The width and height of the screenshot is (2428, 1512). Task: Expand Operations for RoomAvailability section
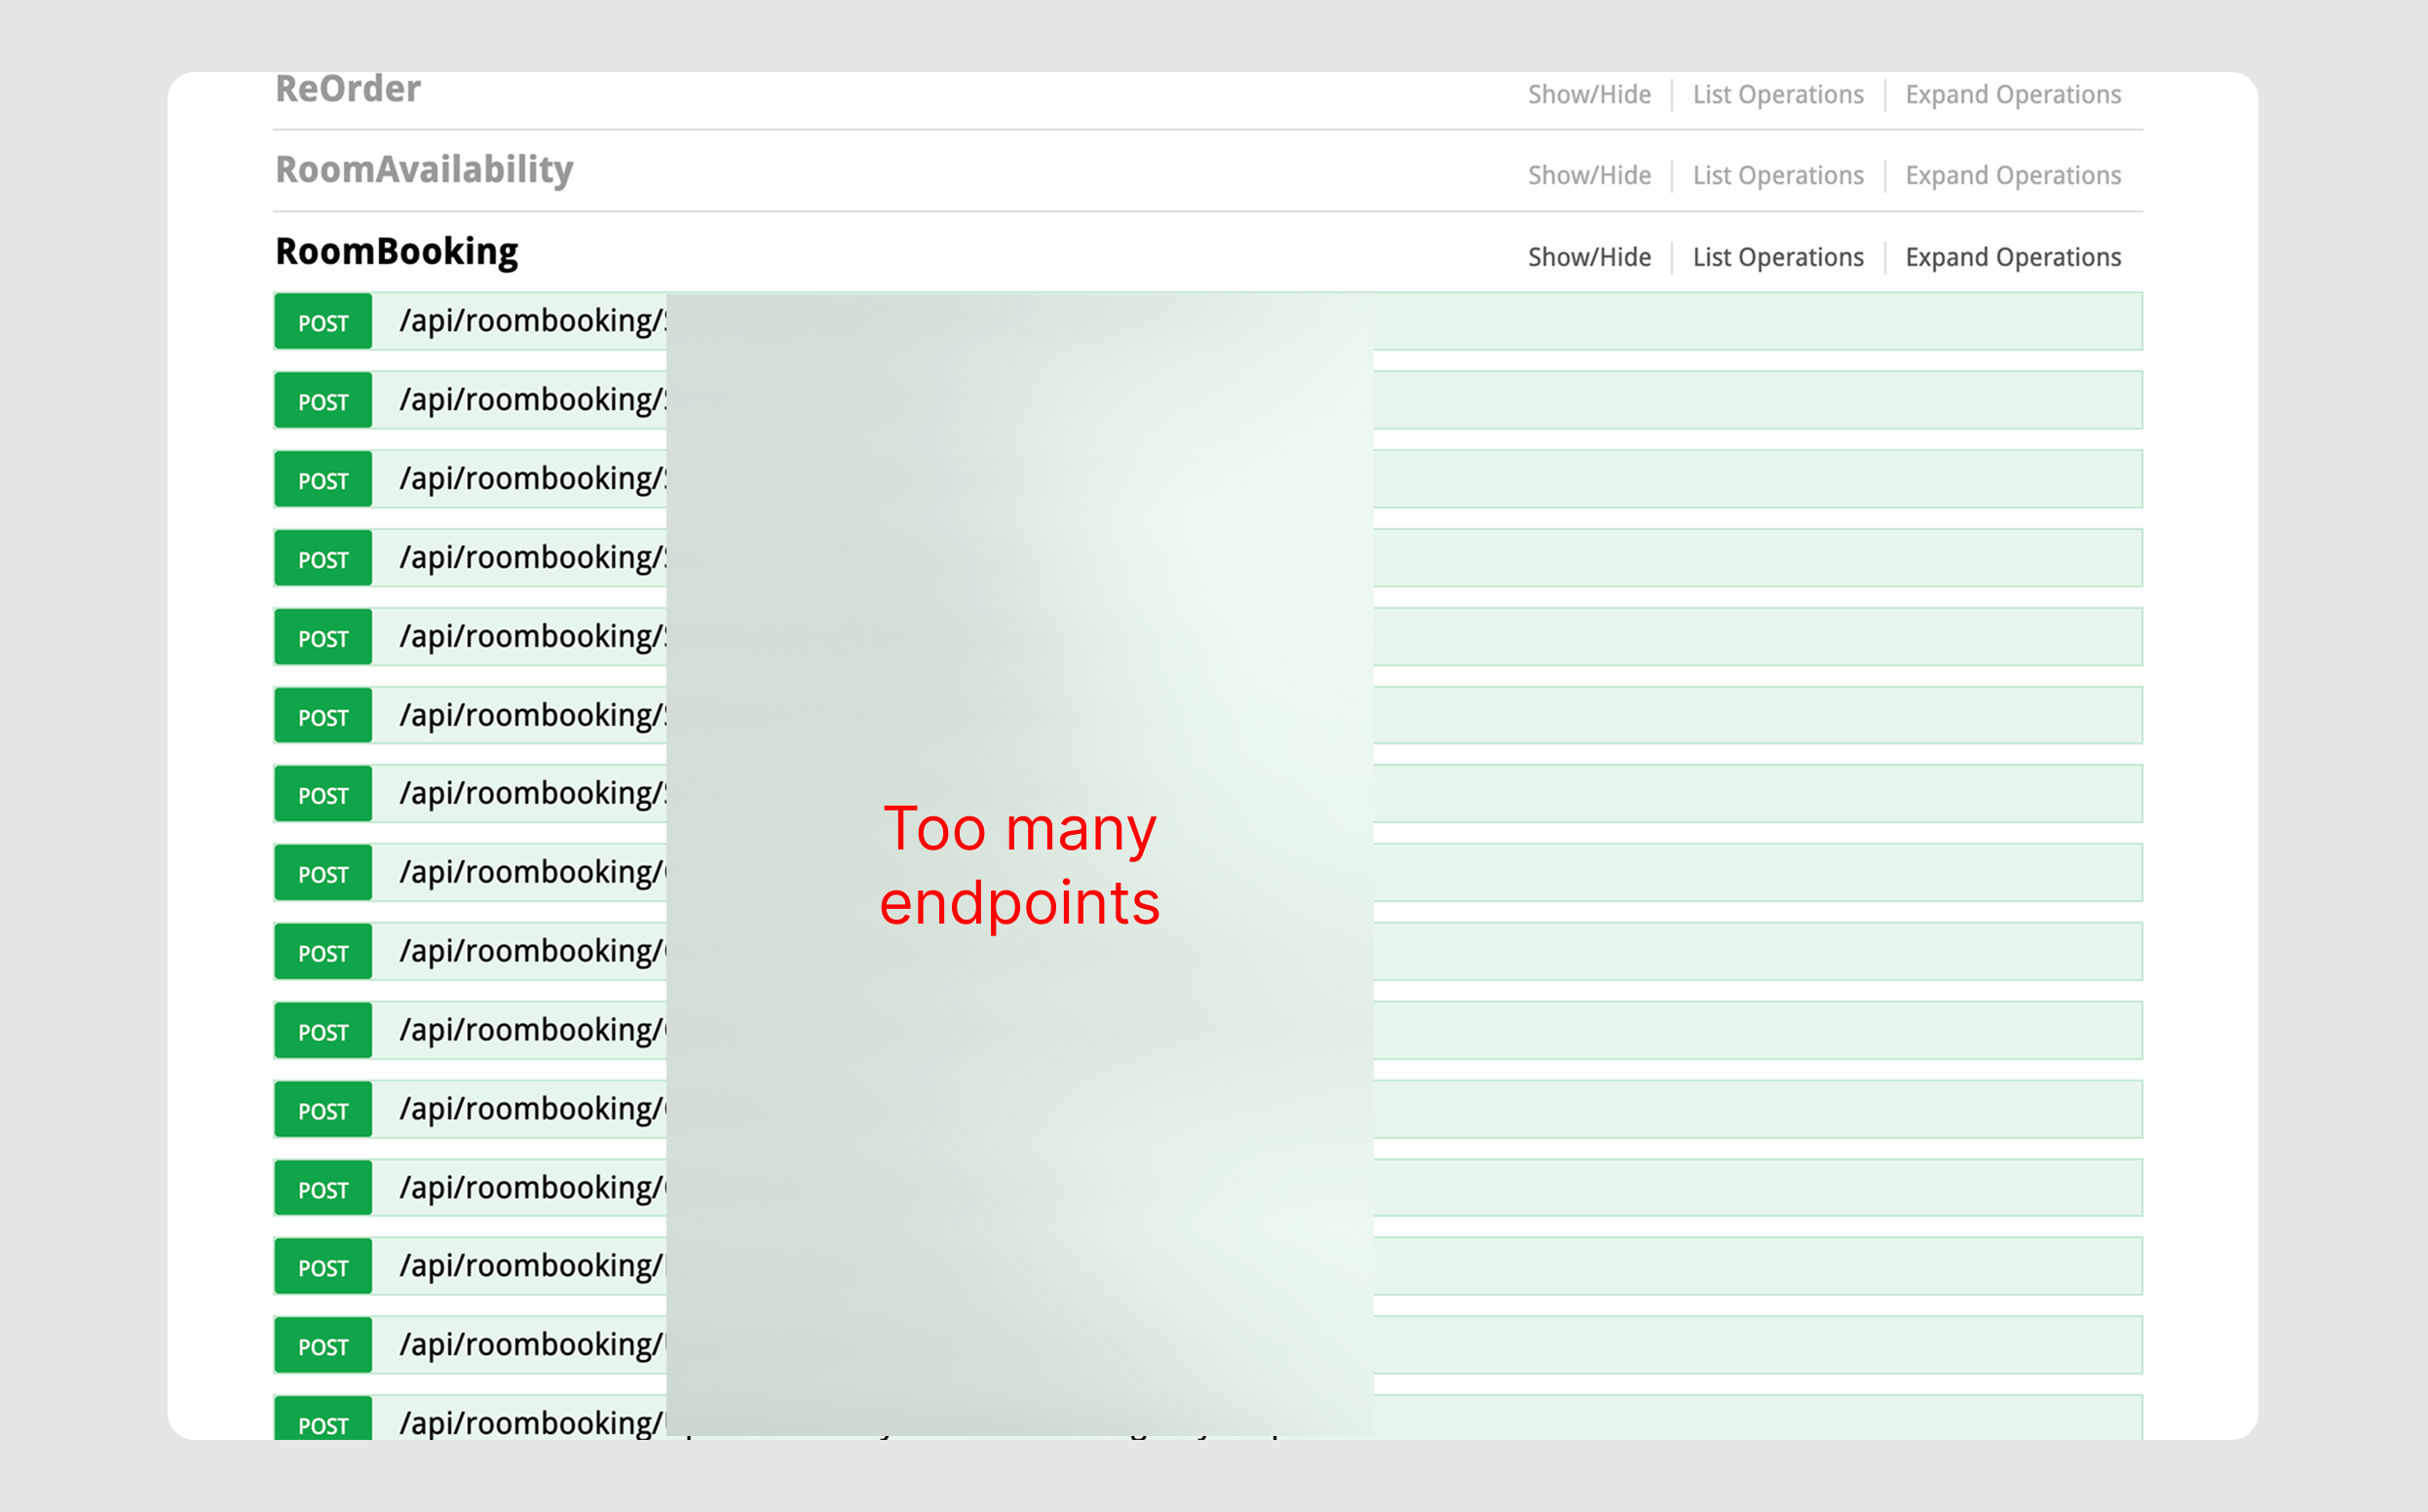tap(2012, 176)
